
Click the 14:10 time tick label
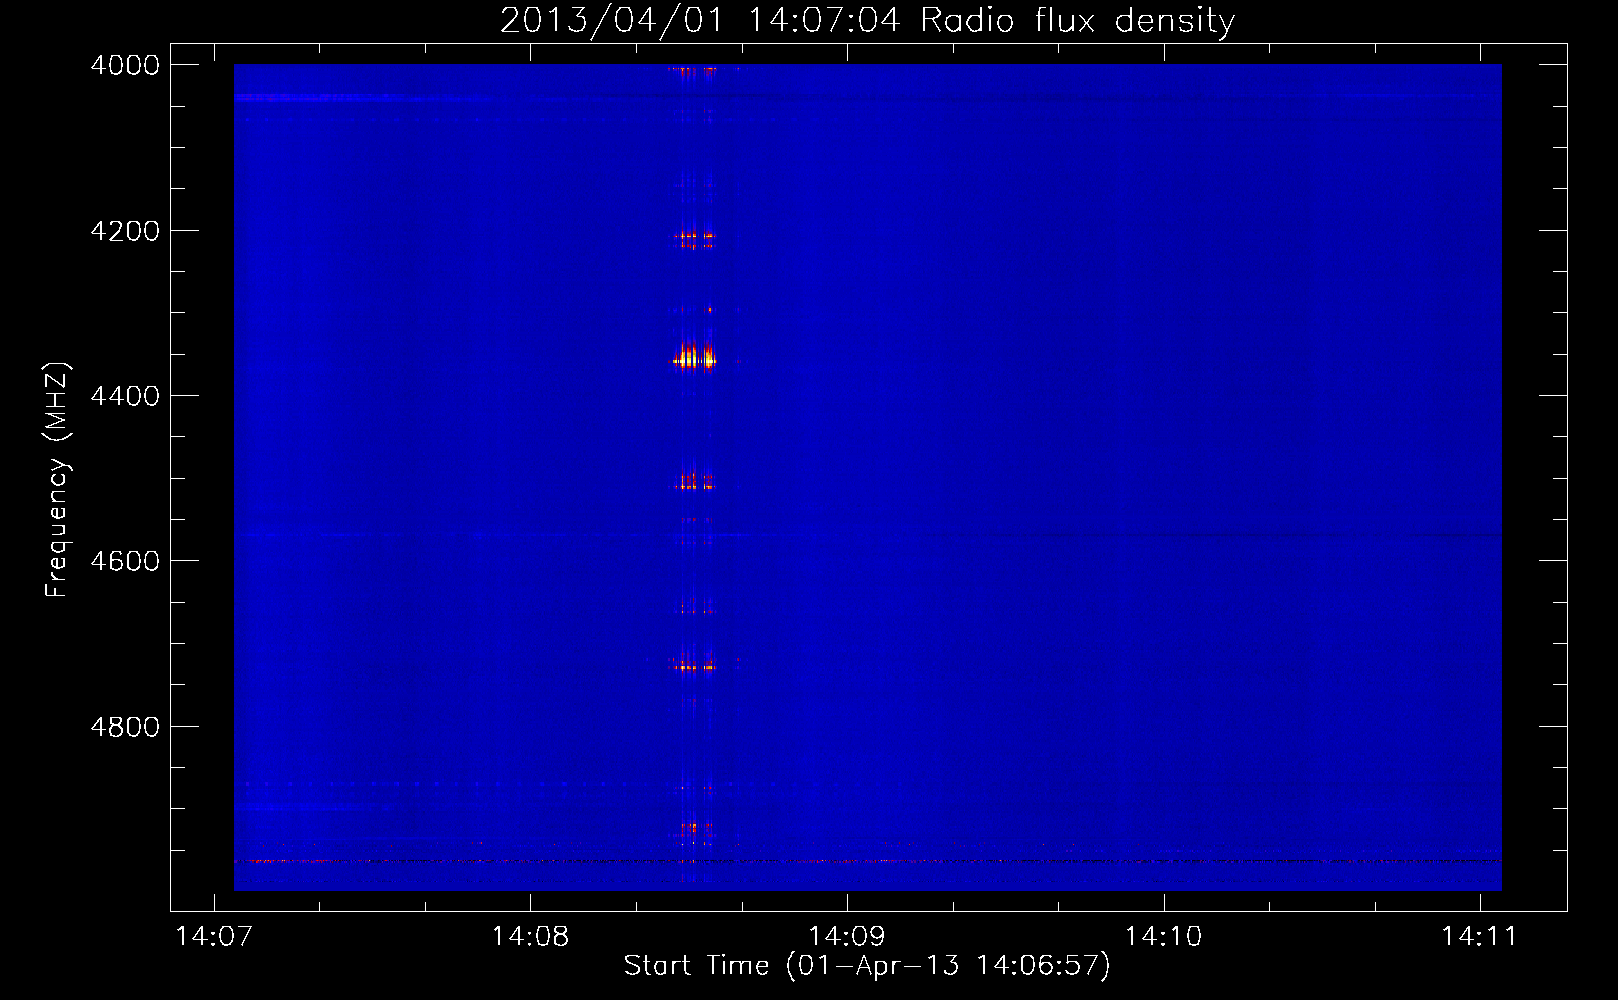coord(1163,937)
